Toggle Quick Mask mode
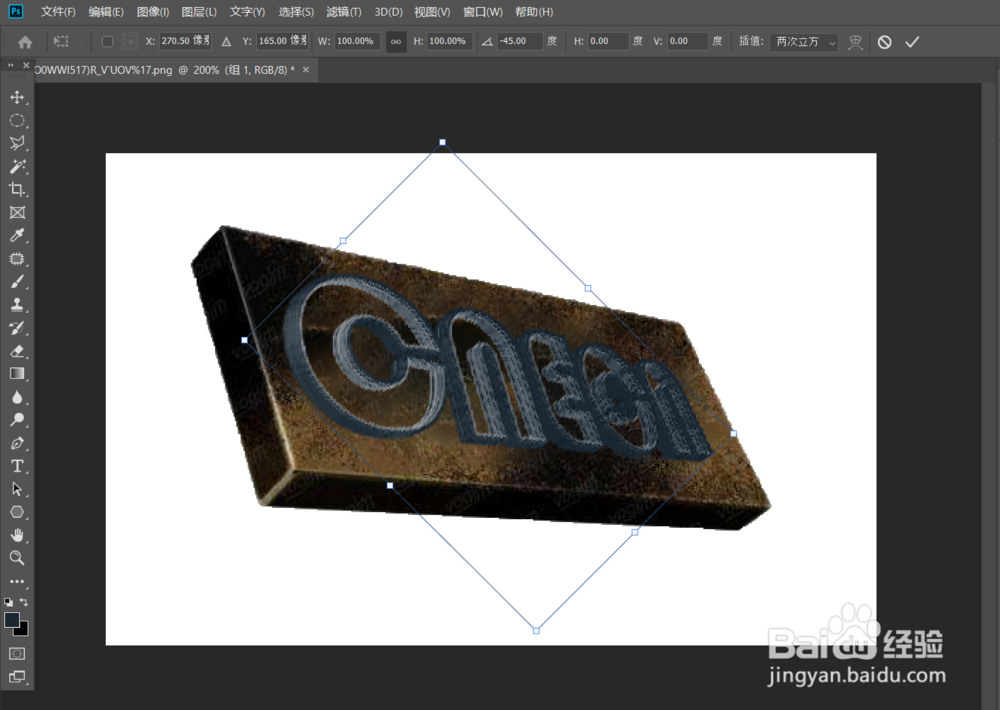This screenshot has height=710, width=1000. tap(17, 653)
